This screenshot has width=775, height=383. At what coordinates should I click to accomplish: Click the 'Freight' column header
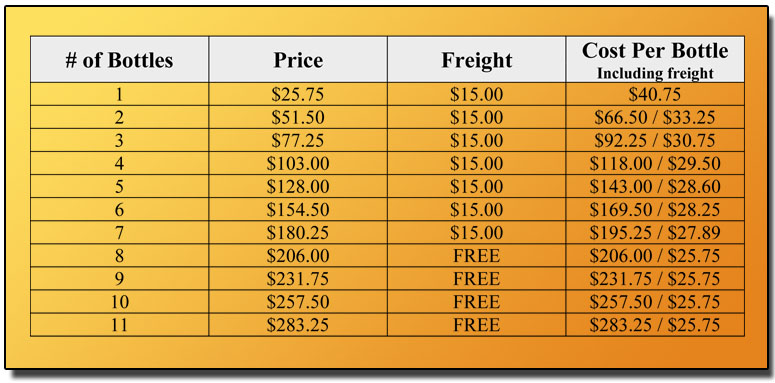point(476,59)
